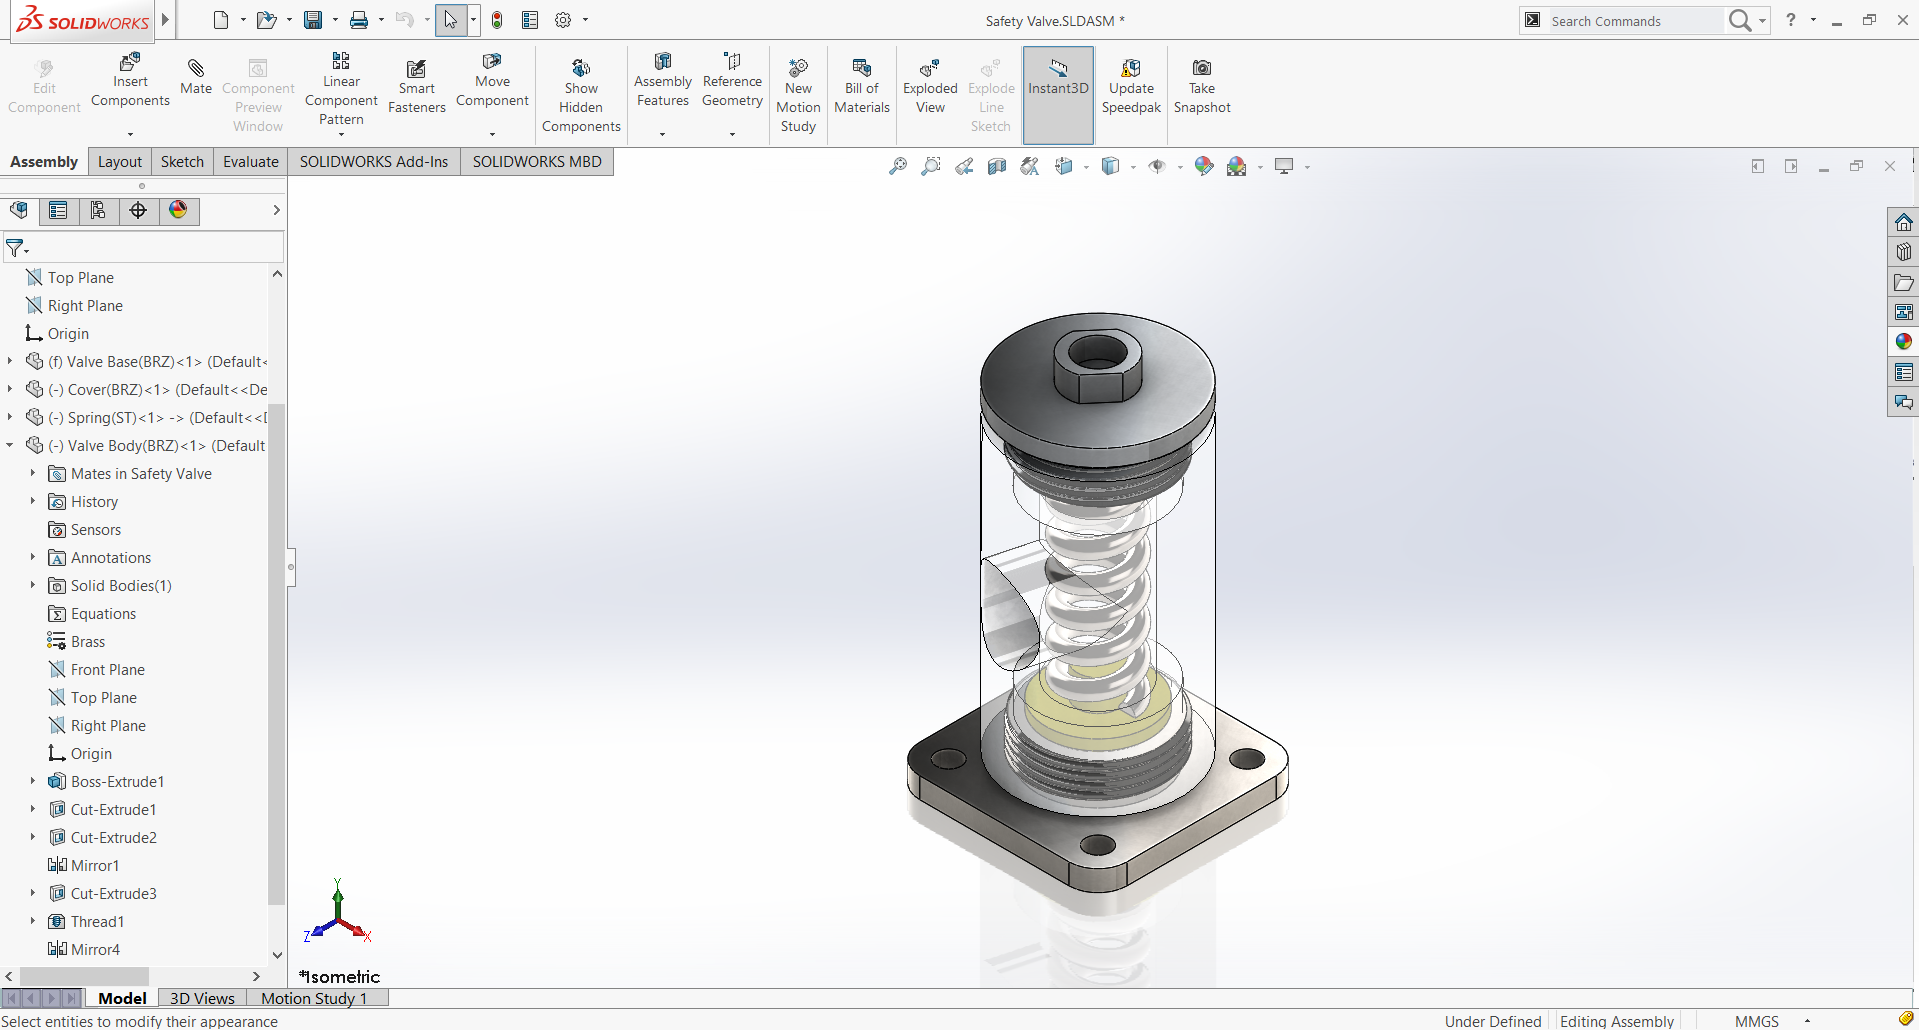This screenshot has height=1030, width=1919.
Task: Click in the Search Commands field
Action: pos(1634,20)
